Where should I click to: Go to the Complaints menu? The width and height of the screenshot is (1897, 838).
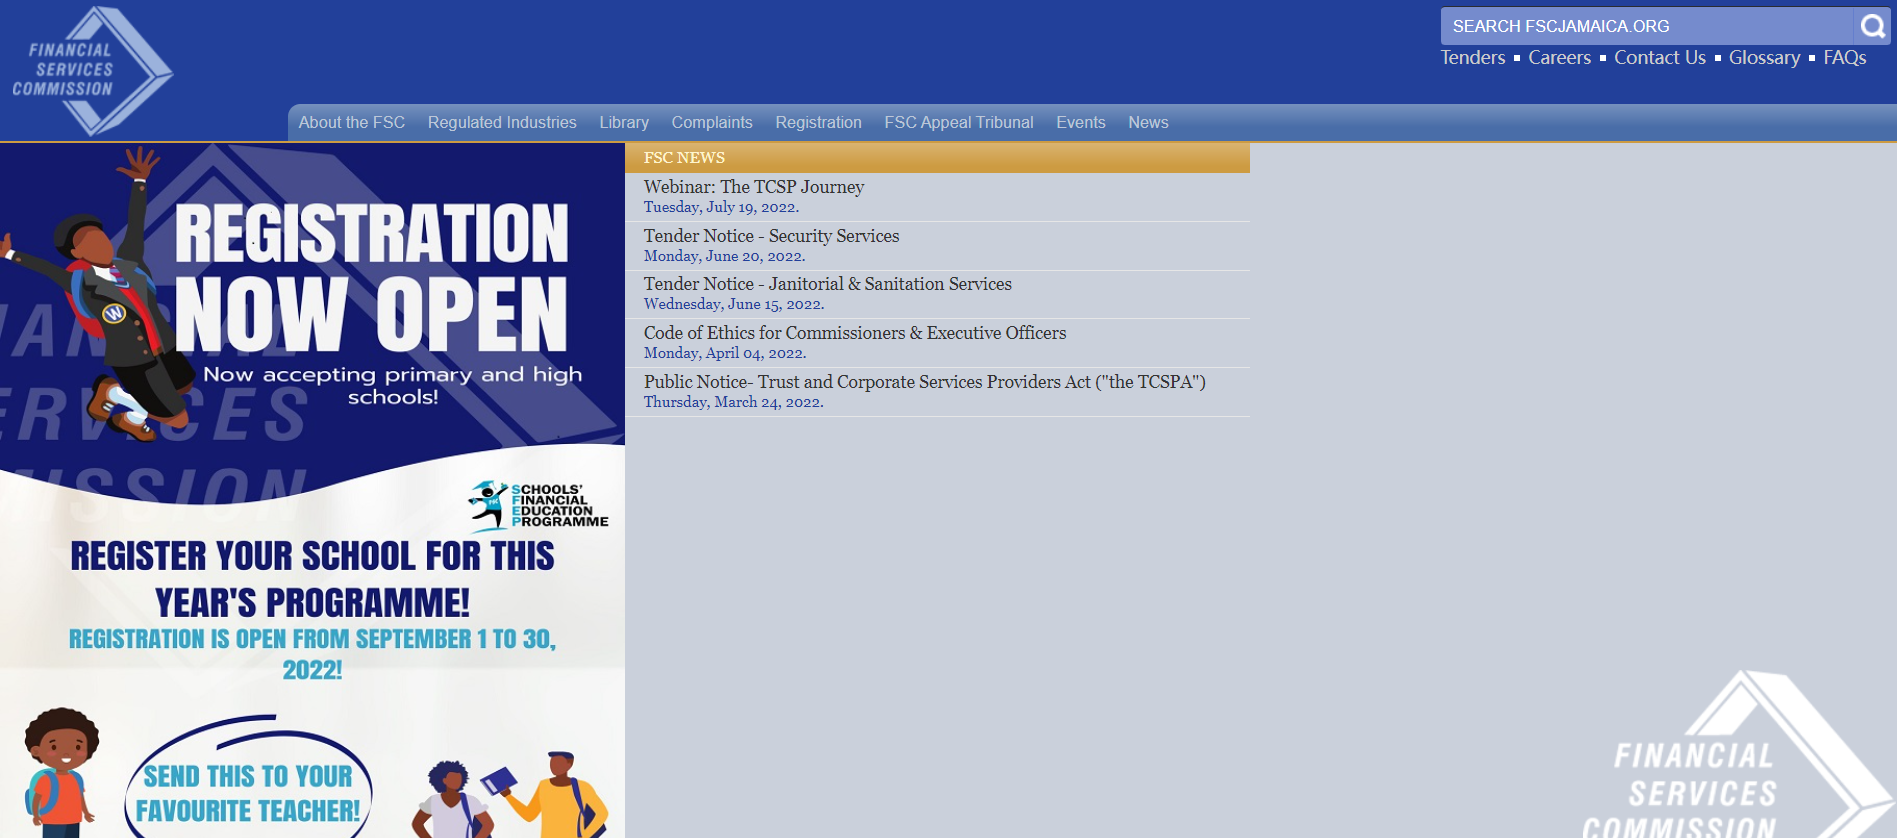point(712,122)
